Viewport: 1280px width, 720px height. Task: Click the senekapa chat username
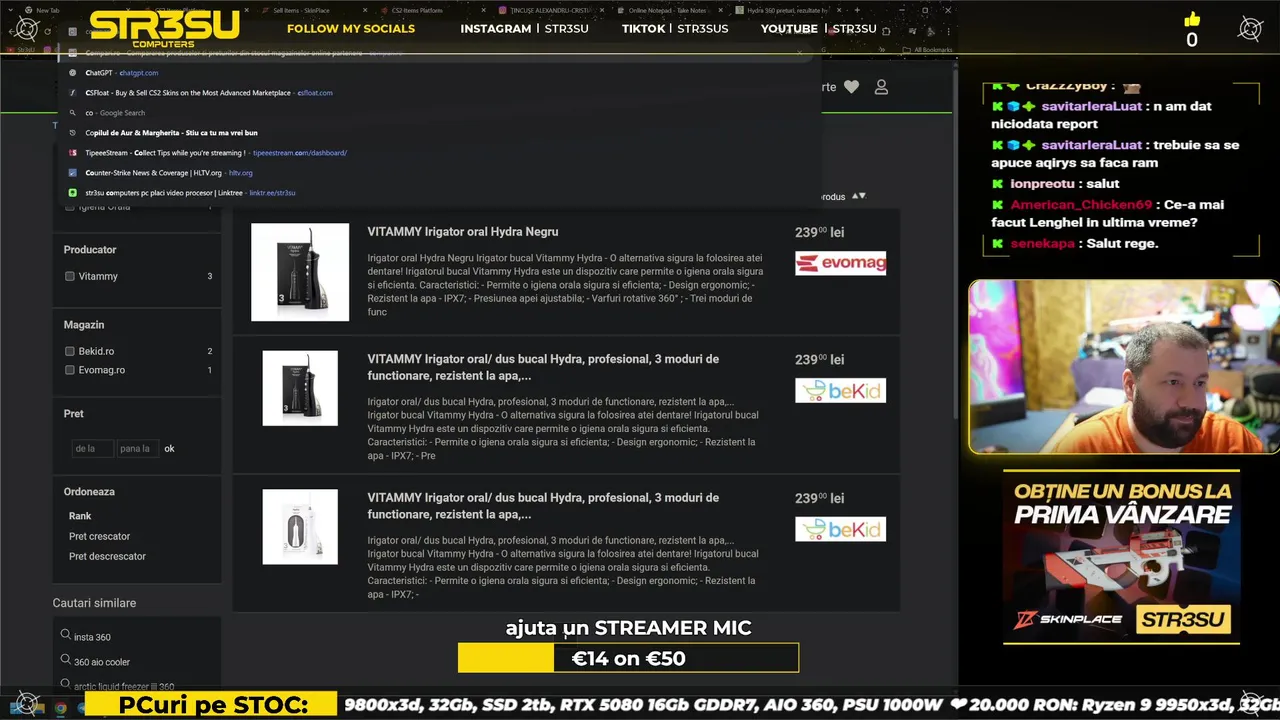(x=1042, y=243)
